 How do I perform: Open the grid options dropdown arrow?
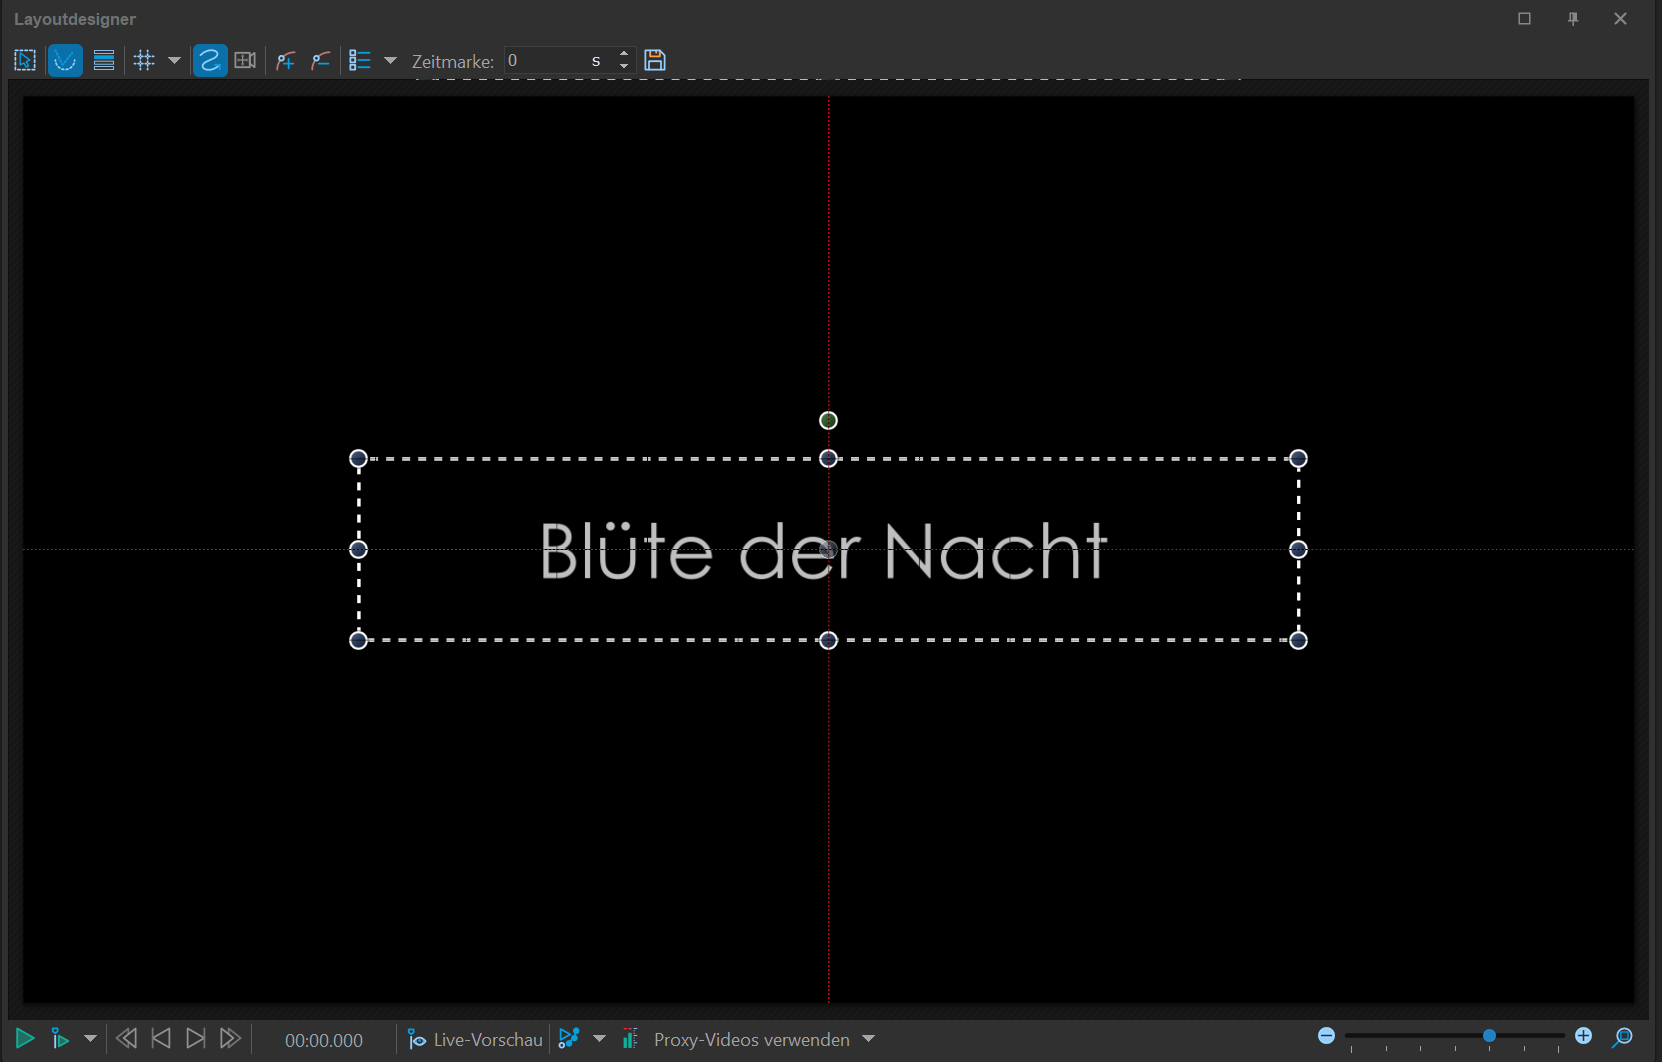pos(174,61)
